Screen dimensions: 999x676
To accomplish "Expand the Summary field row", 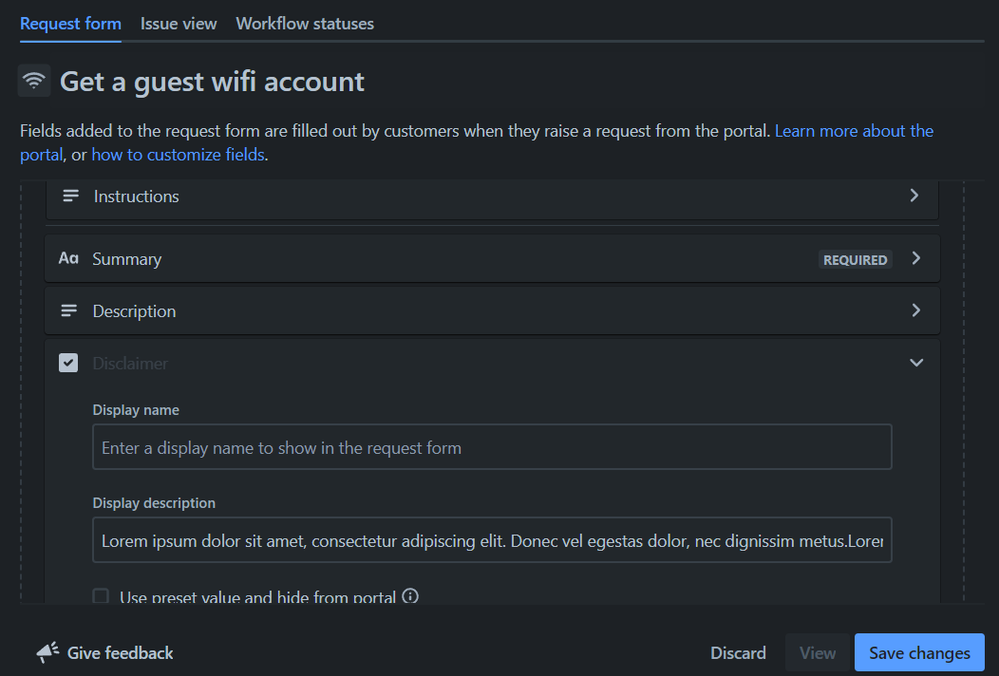I will [x=916, y=259].
